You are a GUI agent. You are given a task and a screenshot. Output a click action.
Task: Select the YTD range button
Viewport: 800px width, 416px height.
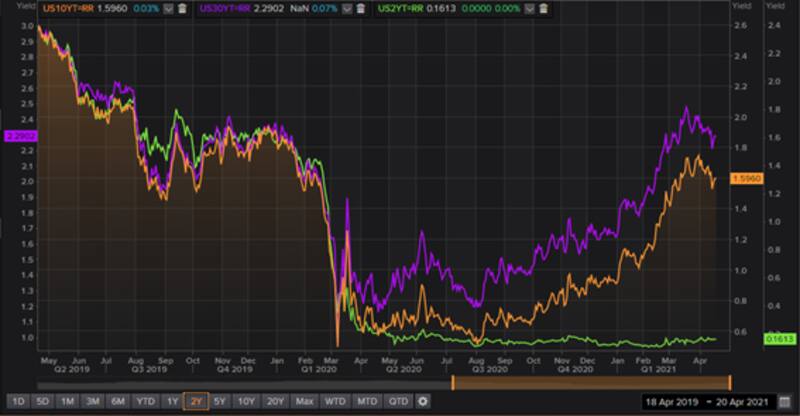click(143, 401)
